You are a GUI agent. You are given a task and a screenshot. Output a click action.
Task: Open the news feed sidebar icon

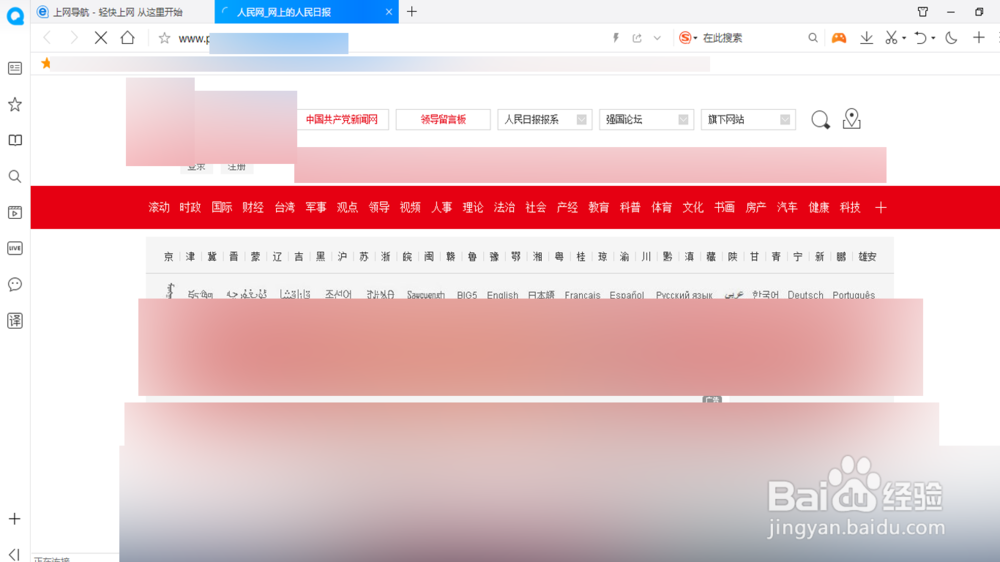point(15,68)
